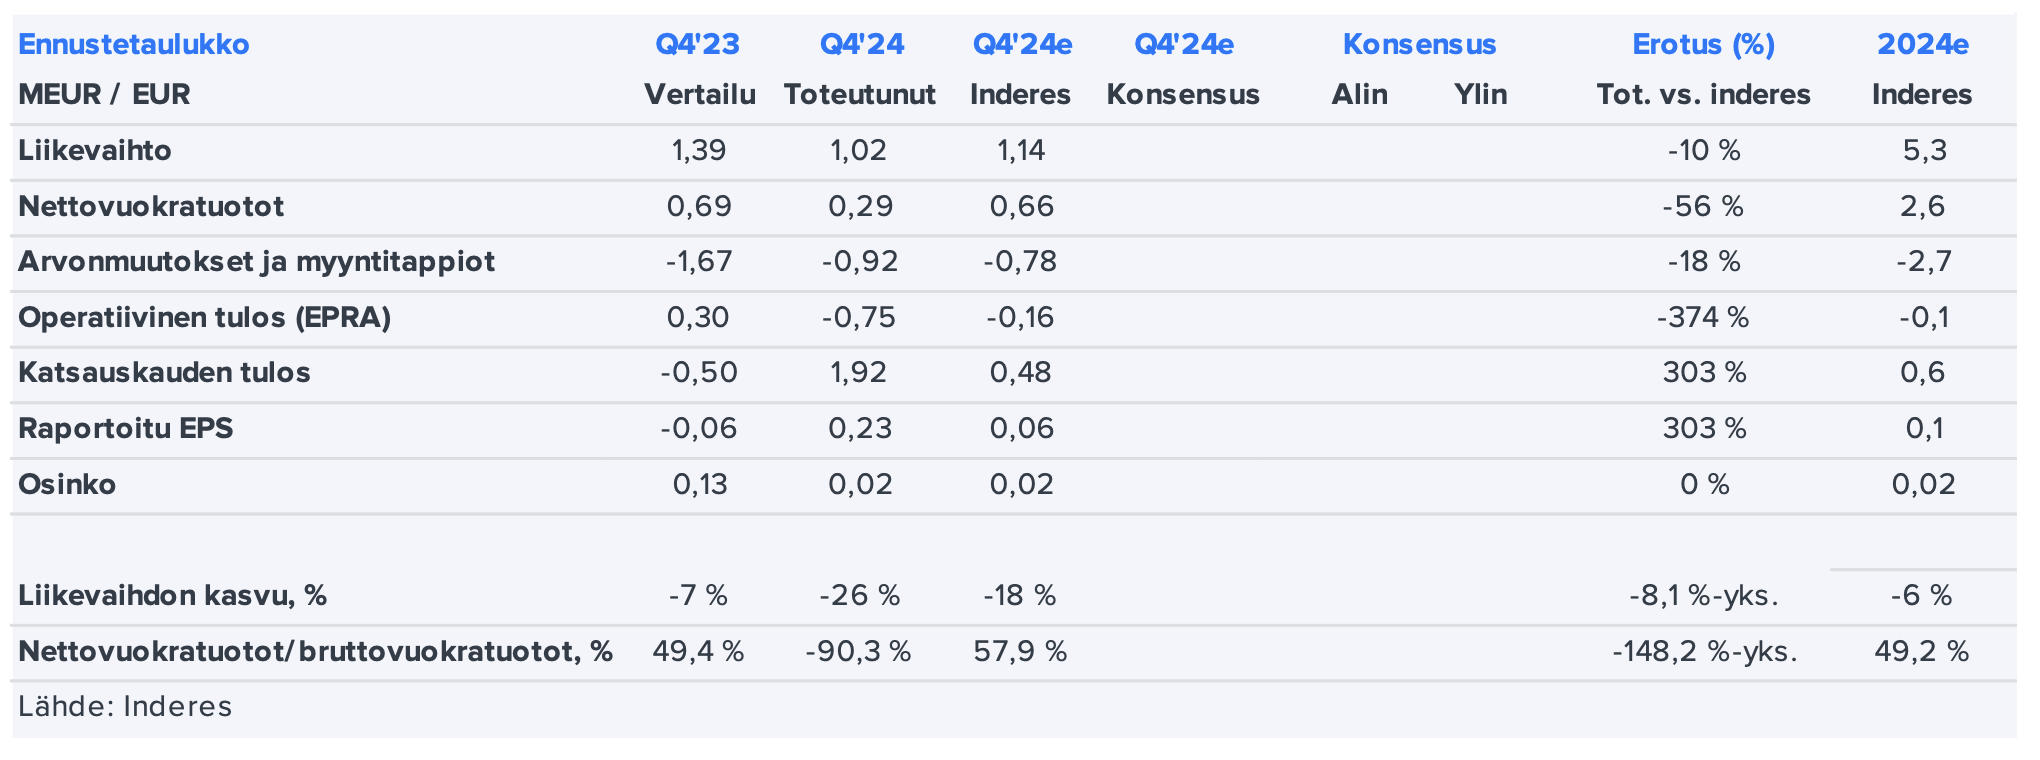Select the Liikevaihdon kasvu, % row label
2040x760 pixels.
[172, 596]
